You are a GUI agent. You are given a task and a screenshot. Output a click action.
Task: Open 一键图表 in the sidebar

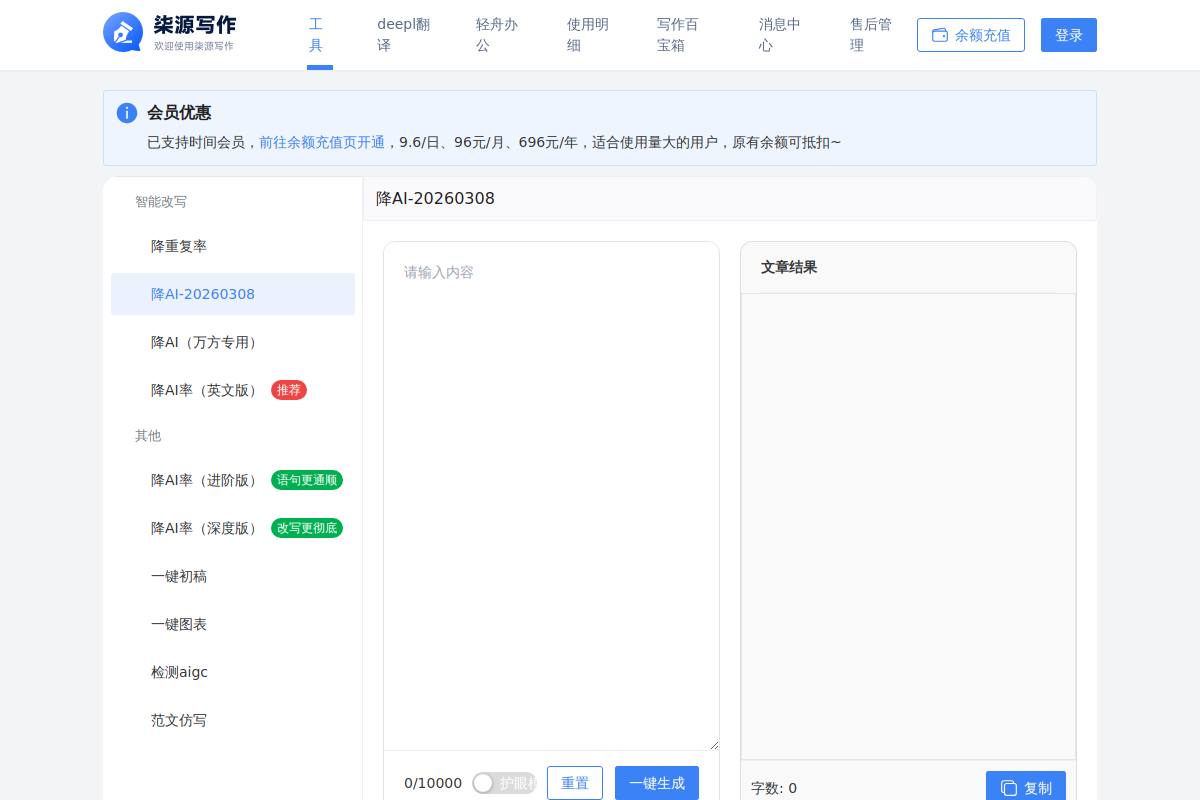[x=233, y=624]
